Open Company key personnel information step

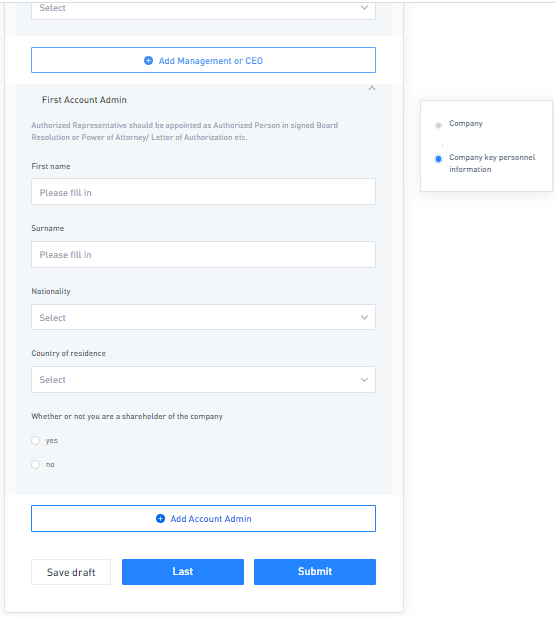[x=492, y=163]
